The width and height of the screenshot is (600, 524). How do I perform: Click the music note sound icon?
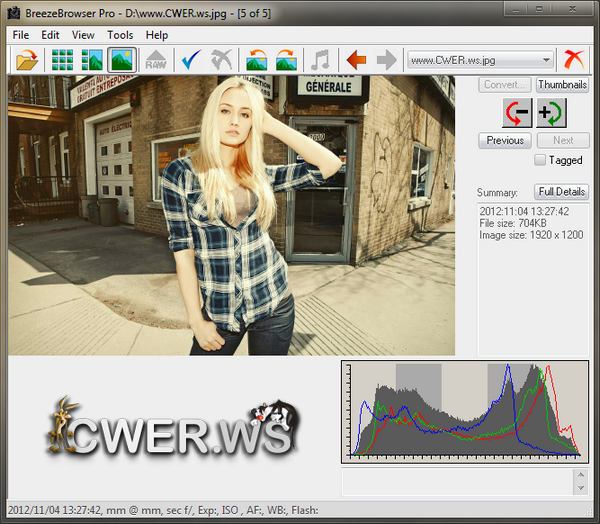point(320,60)
